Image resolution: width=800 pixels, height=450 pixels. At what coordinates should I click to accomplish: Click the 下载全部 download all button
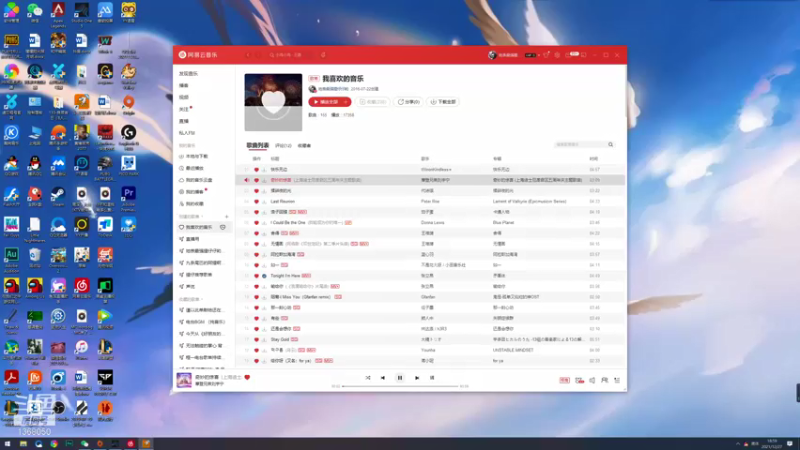click(443, 102)
